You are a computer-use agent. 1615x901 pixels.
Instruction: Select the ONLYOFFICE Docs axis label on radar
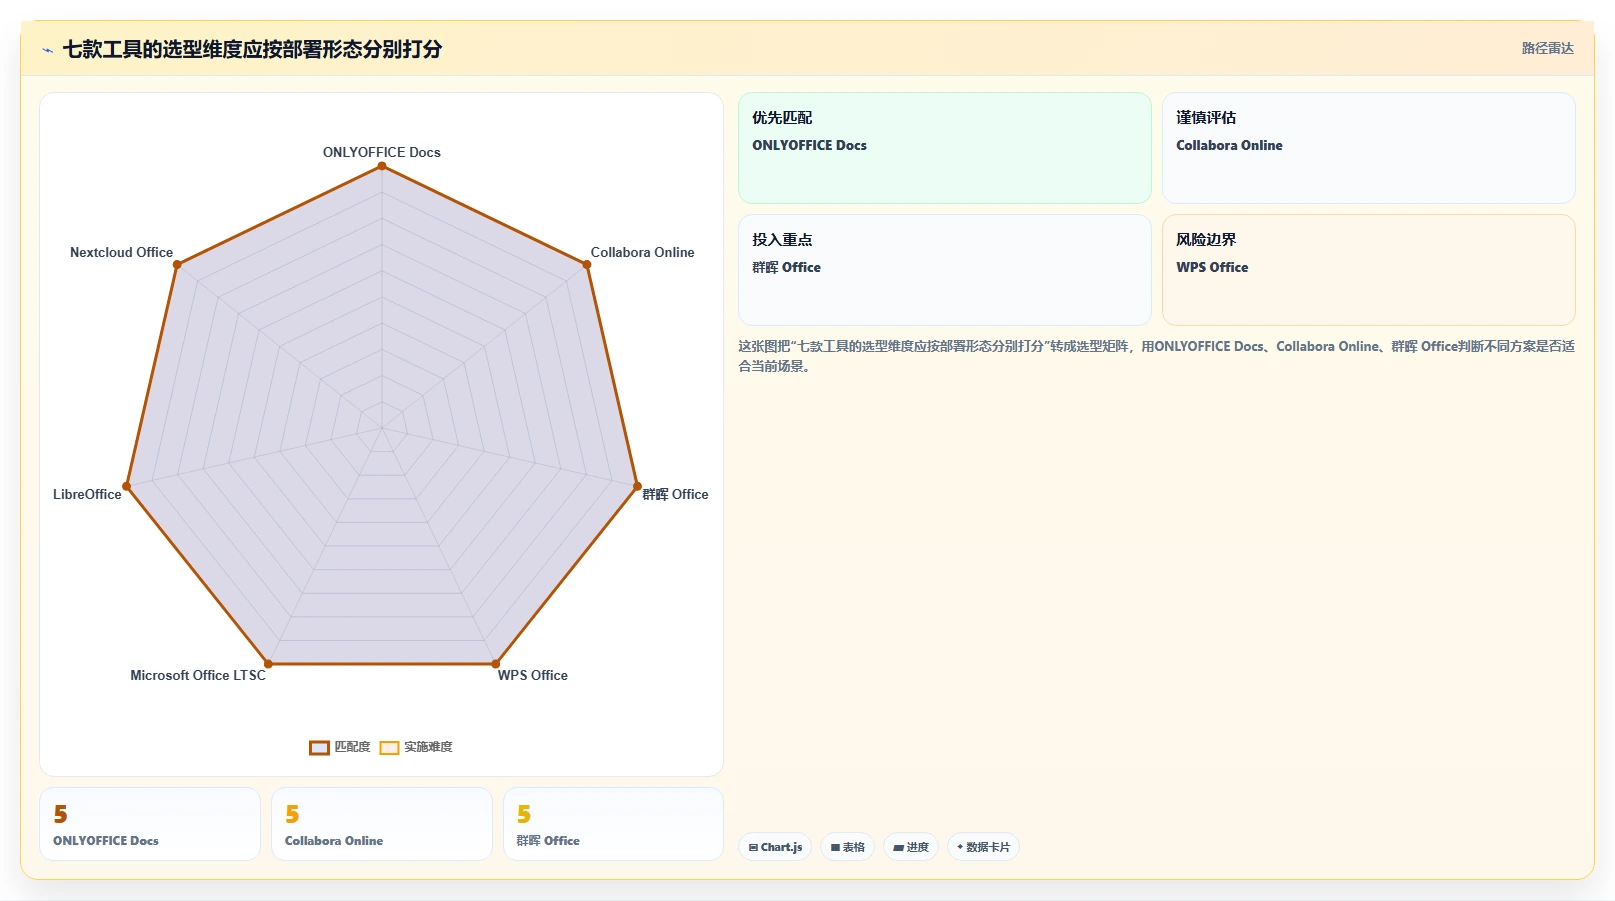tap(382, 152)
